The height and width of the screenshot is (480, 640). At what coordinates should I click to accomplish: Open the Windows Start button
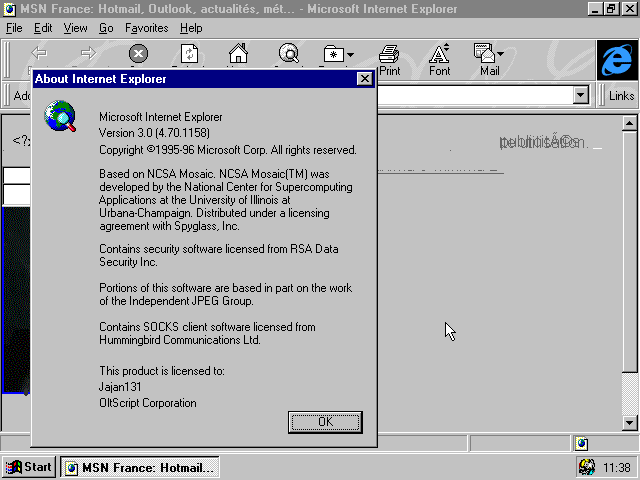coord(29,467)
